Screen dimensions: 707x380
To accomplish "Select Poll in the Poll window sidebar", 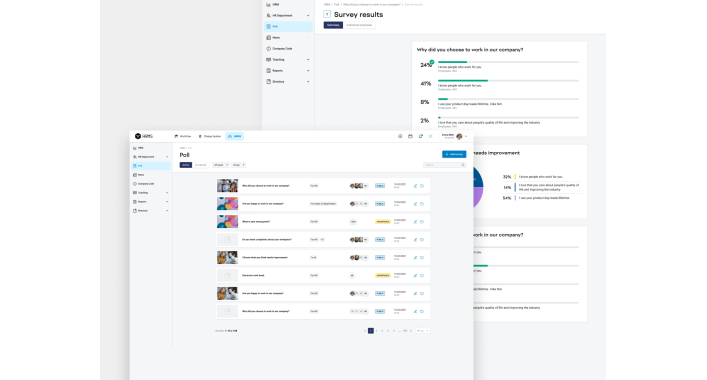I will pos(151,166).
